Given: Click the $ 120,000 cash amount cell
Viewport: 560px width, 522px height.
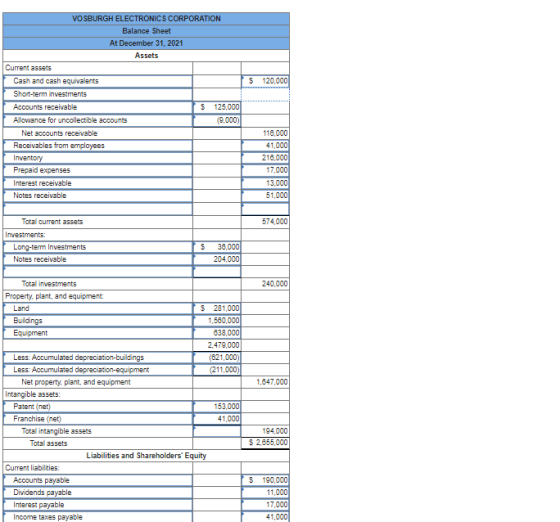Looking at the screenshot, I should (x=265, y=81).
